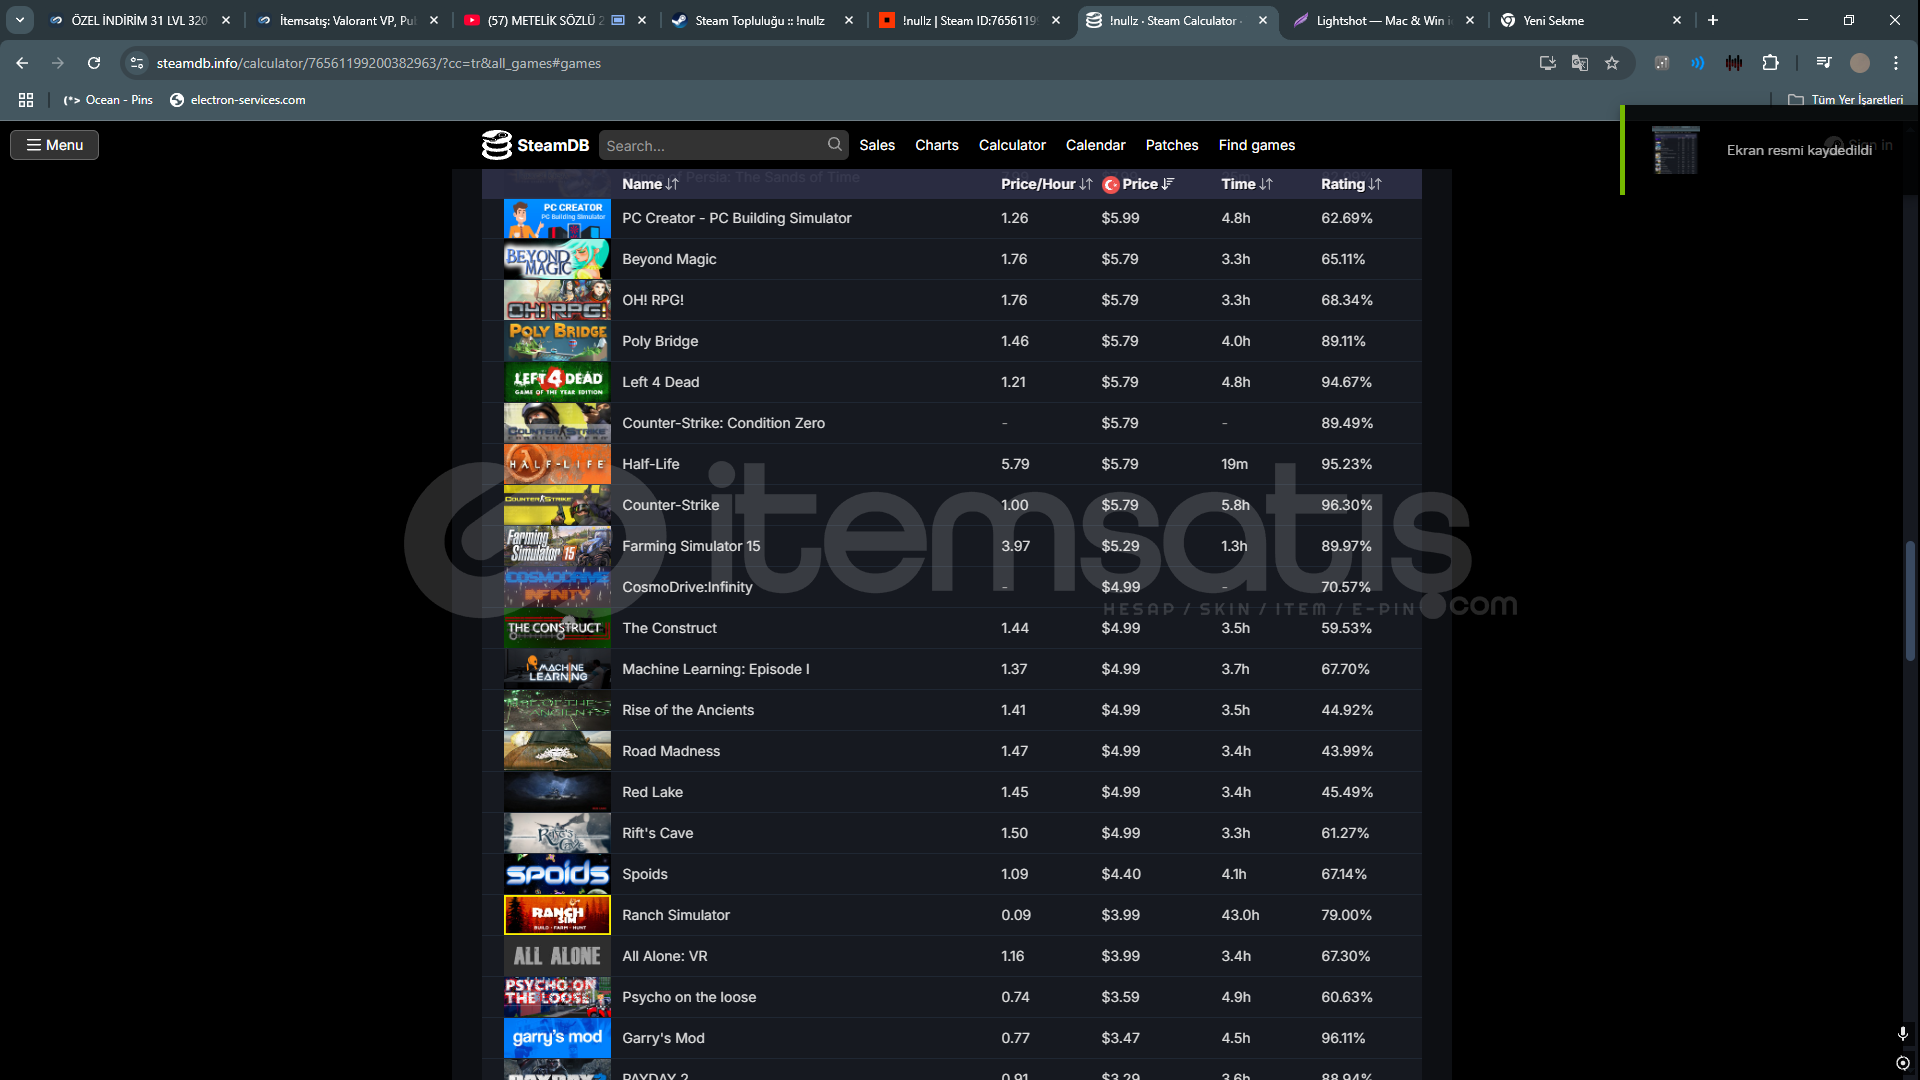Sort table by Name column
1920x1080 pixels.
[x=650, y=184]
